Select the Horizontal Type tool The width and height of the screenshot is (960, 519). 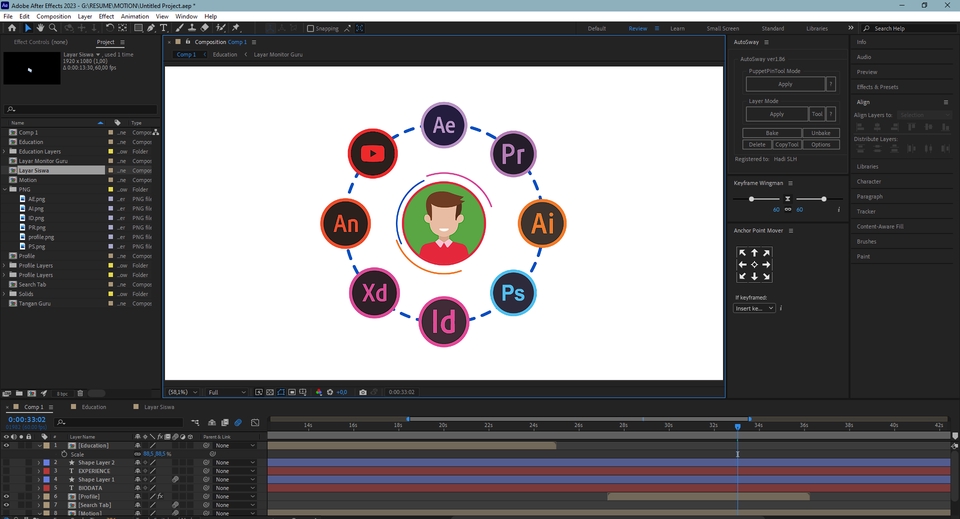[x=163, y=28]
